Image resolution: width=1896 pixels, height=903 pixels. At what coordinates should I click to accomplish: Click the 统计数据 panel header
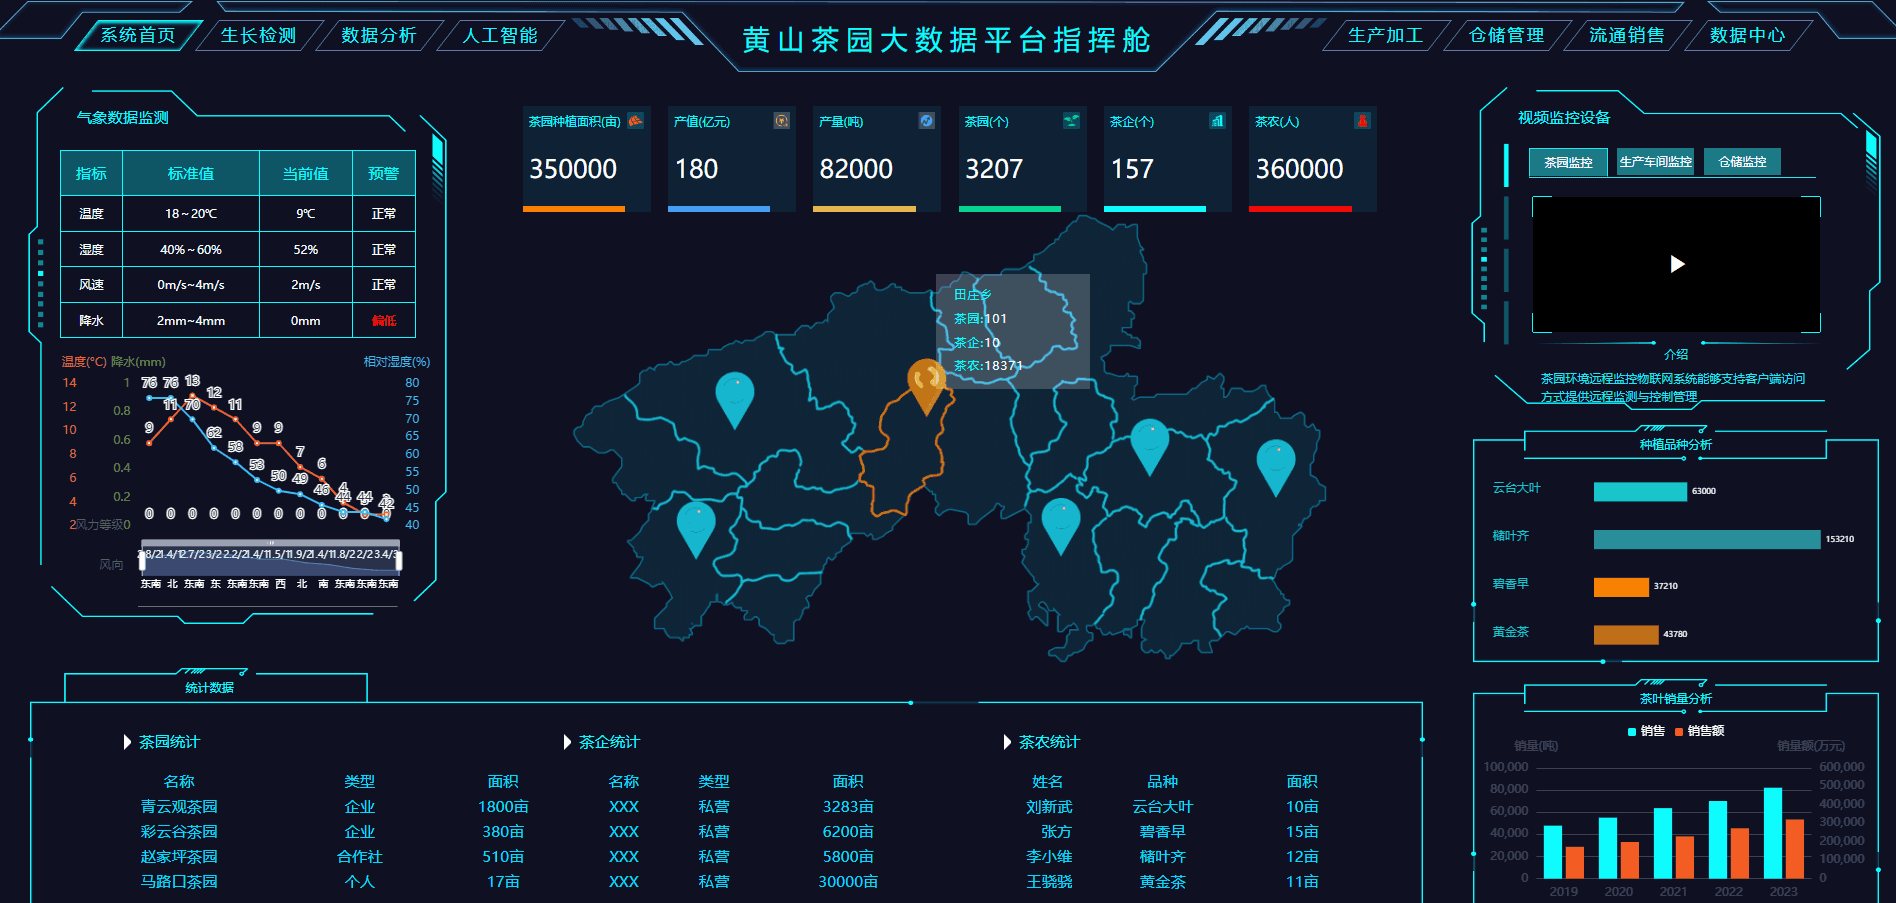coord(210,687)
